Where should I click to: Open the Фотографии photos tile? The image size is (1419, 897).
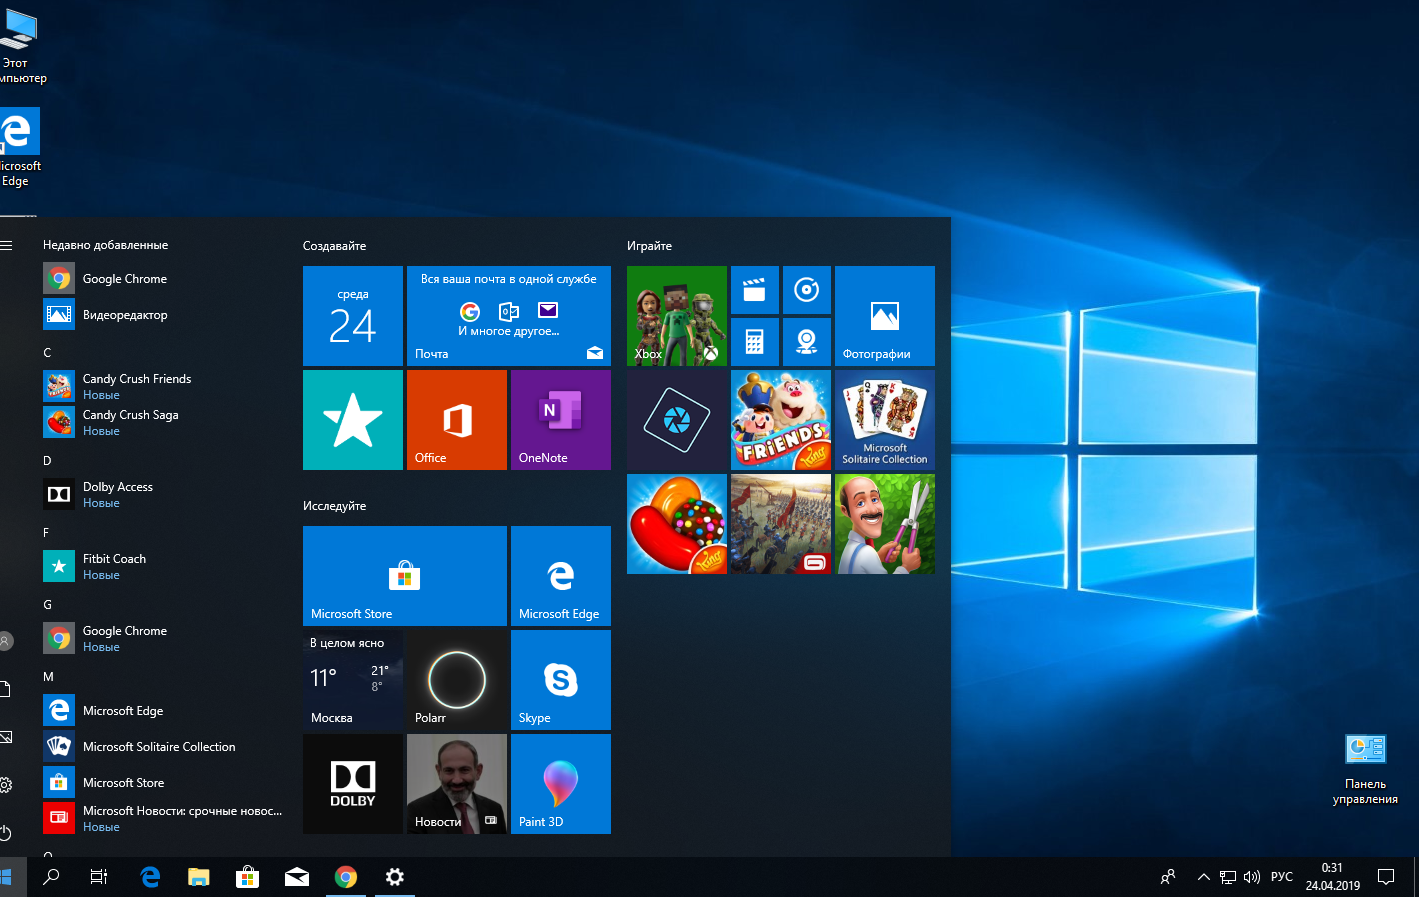[885, 316]
